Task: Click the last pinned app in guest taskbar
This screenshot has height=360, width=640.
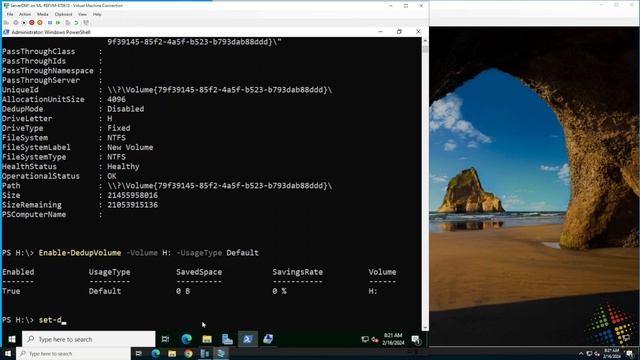Action: click(268, 339)
